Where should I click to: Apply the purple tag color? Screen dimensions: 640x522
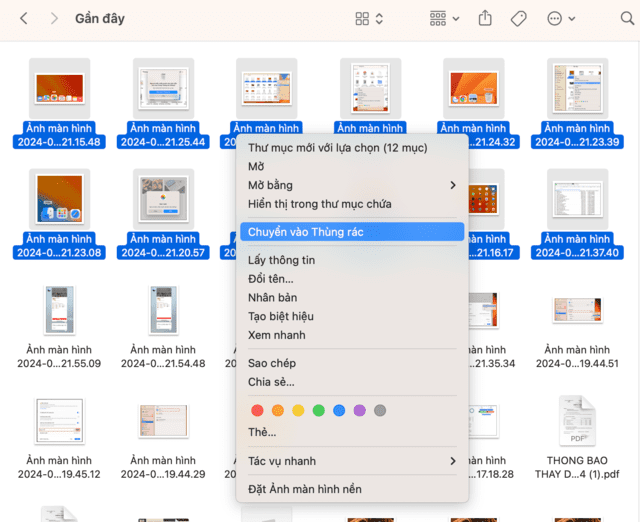pos(359,410)
